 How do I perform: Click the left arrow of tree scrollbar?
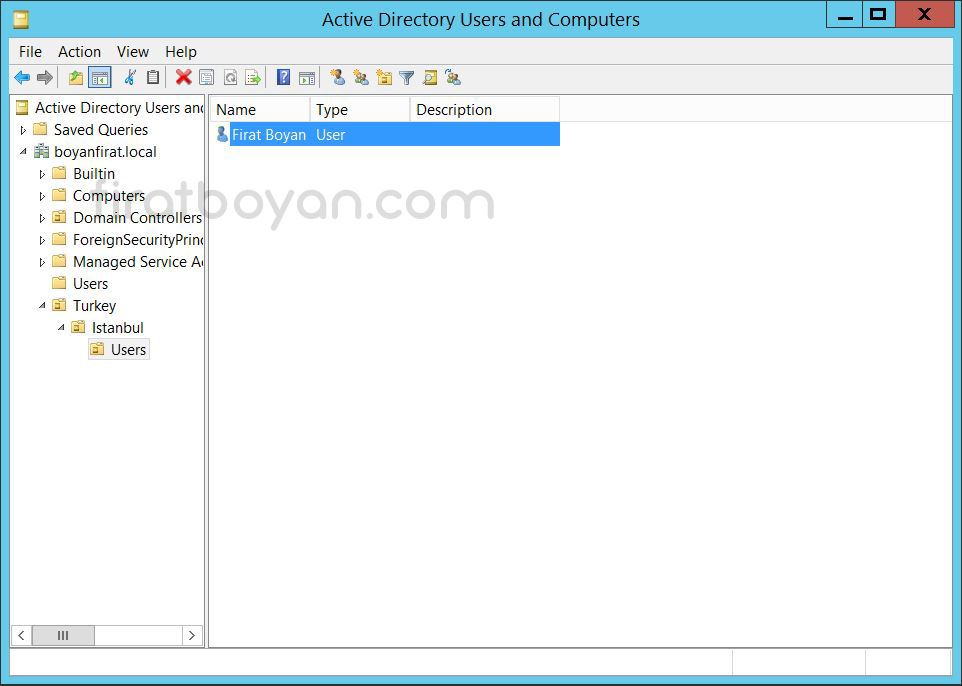pos(21,636)
